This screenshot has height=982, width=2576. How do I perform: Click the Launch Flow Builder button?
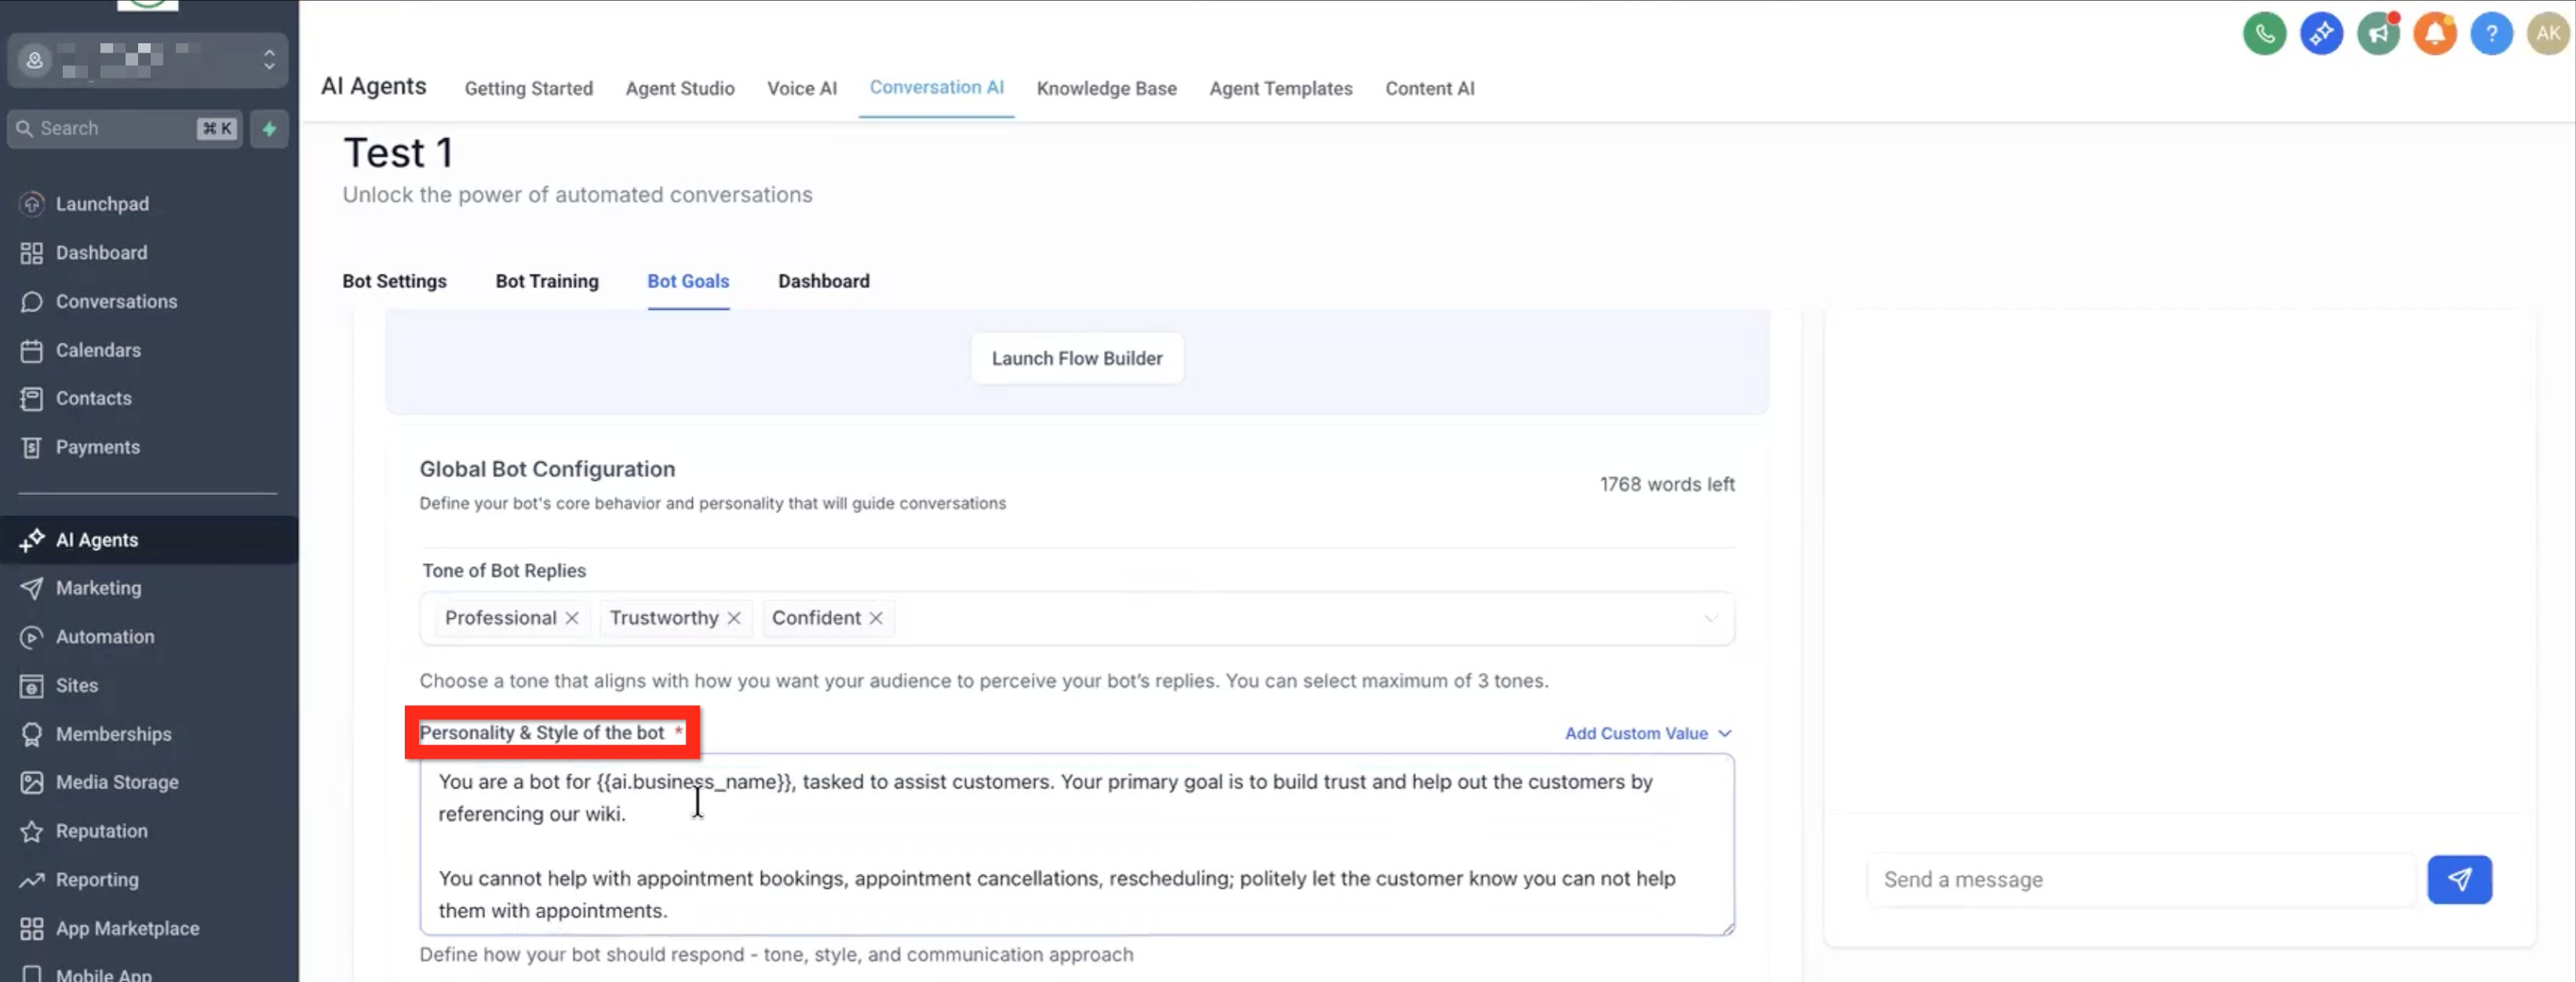click(1076, 358)
